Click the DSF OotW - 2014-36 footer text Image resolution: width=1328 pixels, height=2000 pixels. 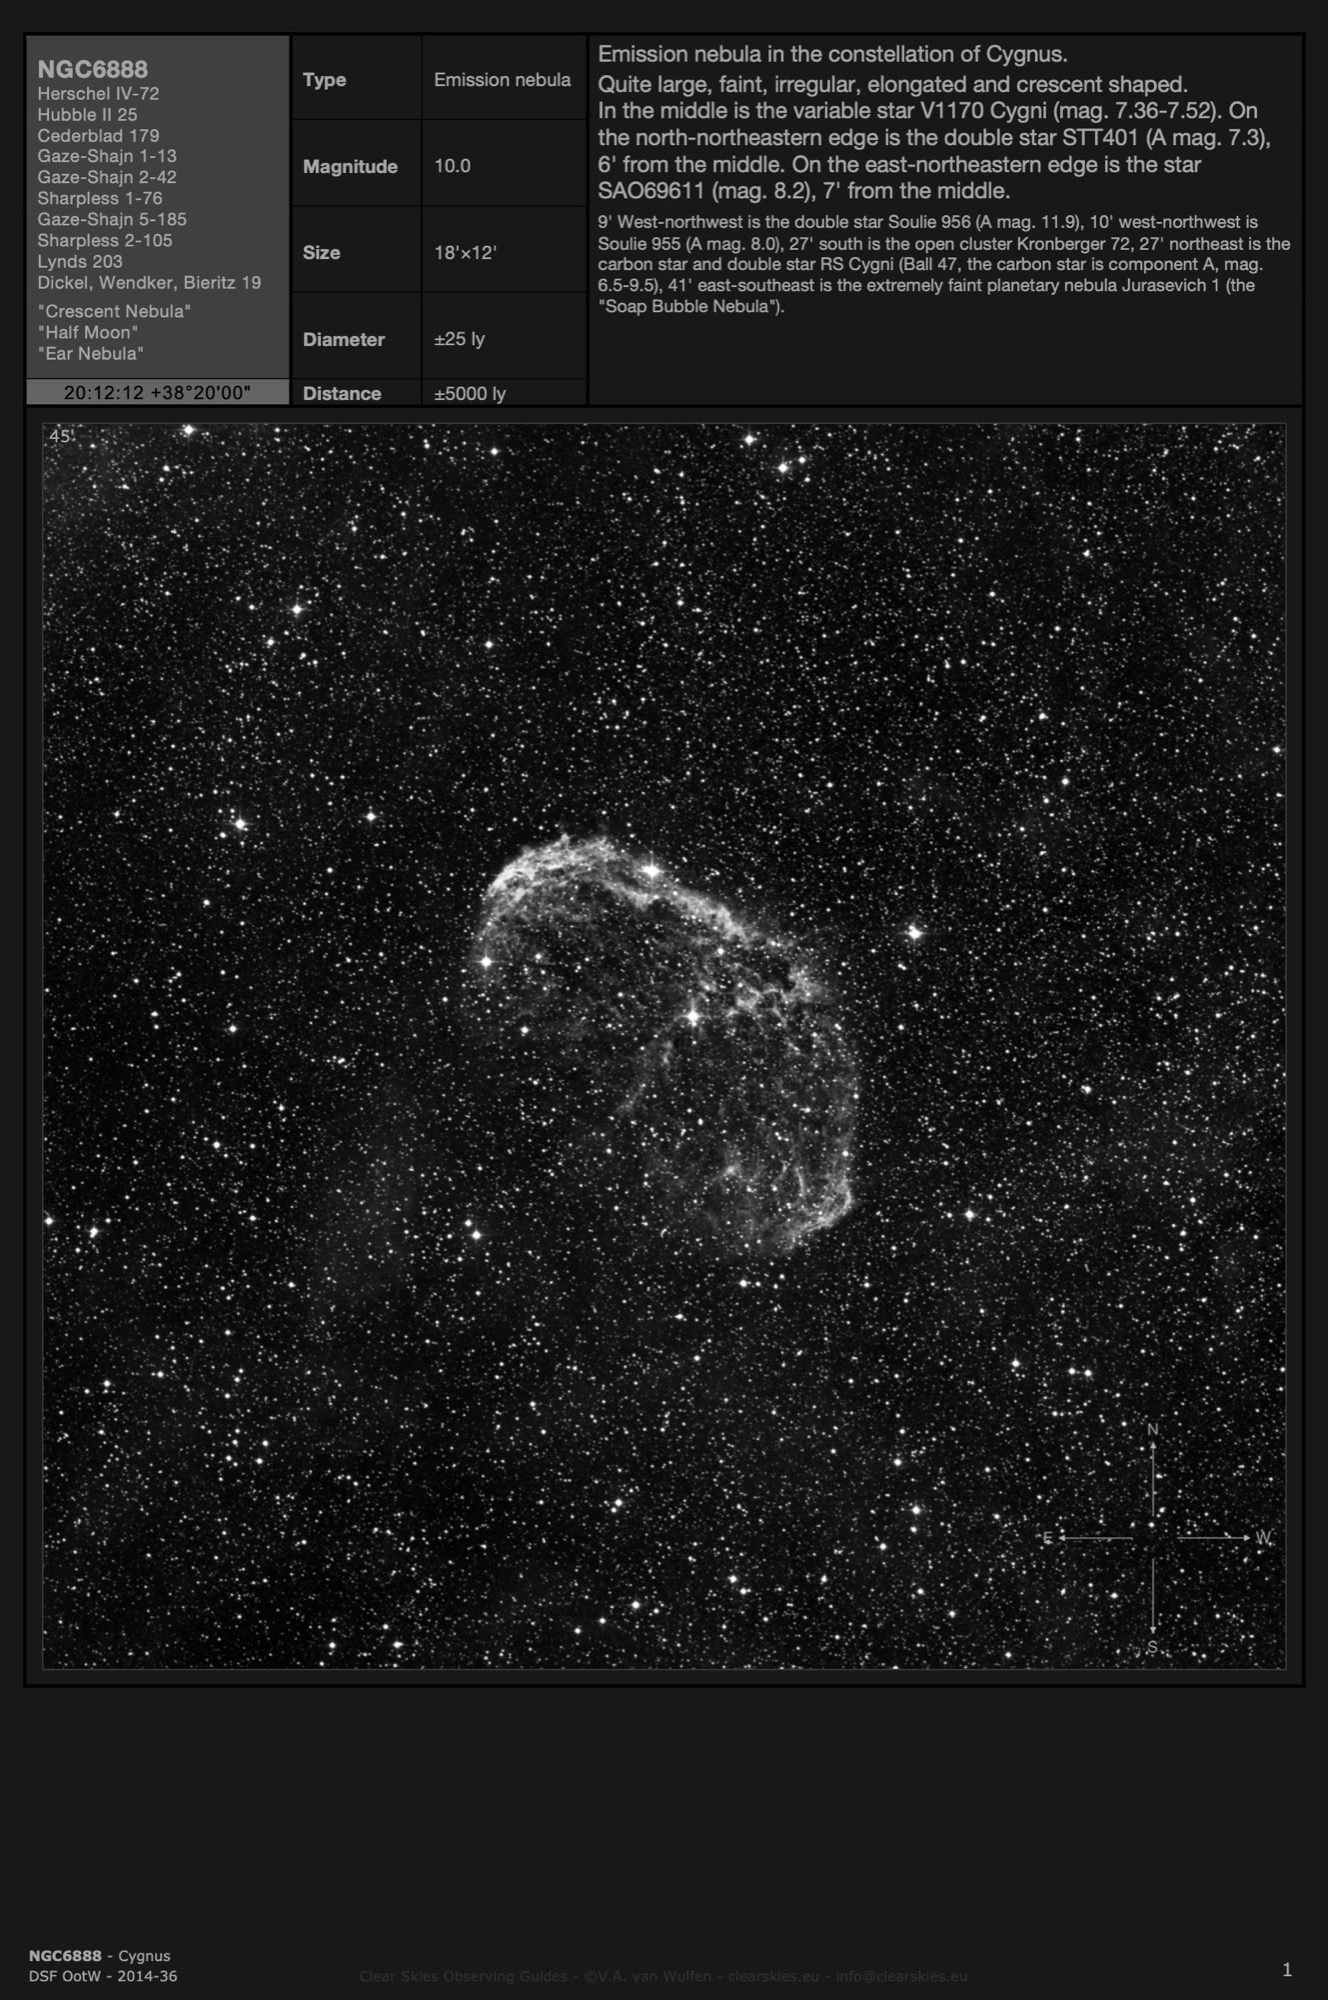[x=103, y=1976]
